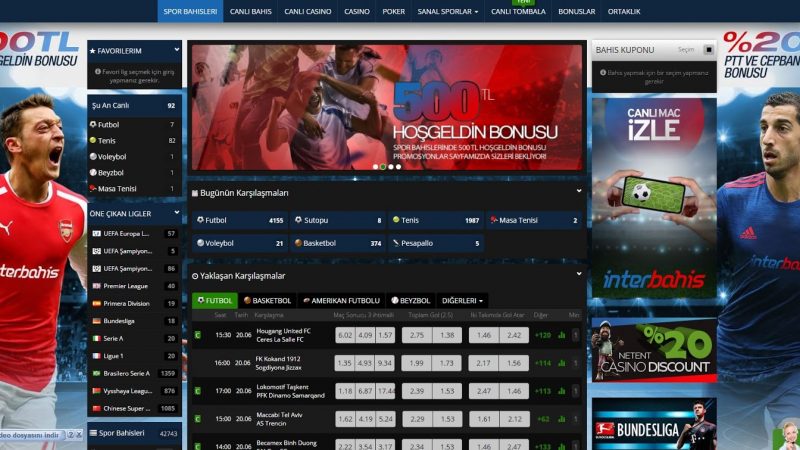Open Vysshaya League row with 876 matches
Screen dimensions: 800x450
click(134, 391)
